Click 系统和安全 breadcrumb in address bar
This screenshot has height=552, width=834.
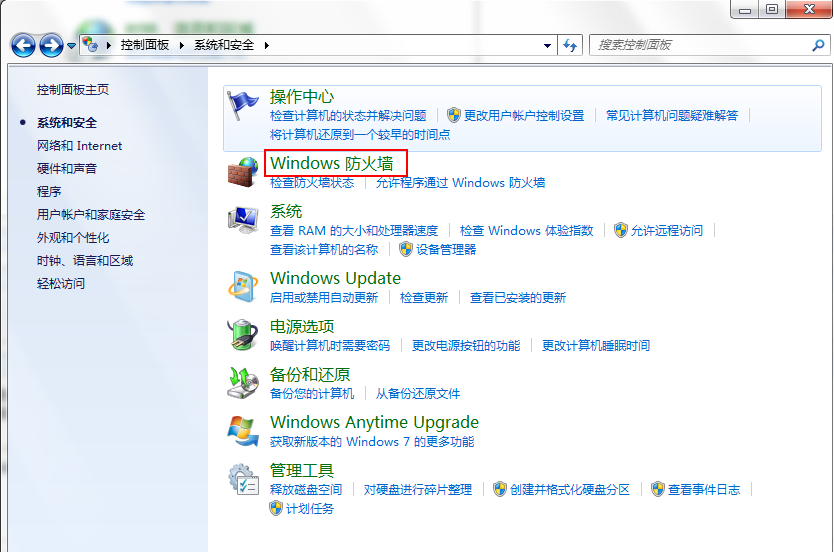point(224,45)
